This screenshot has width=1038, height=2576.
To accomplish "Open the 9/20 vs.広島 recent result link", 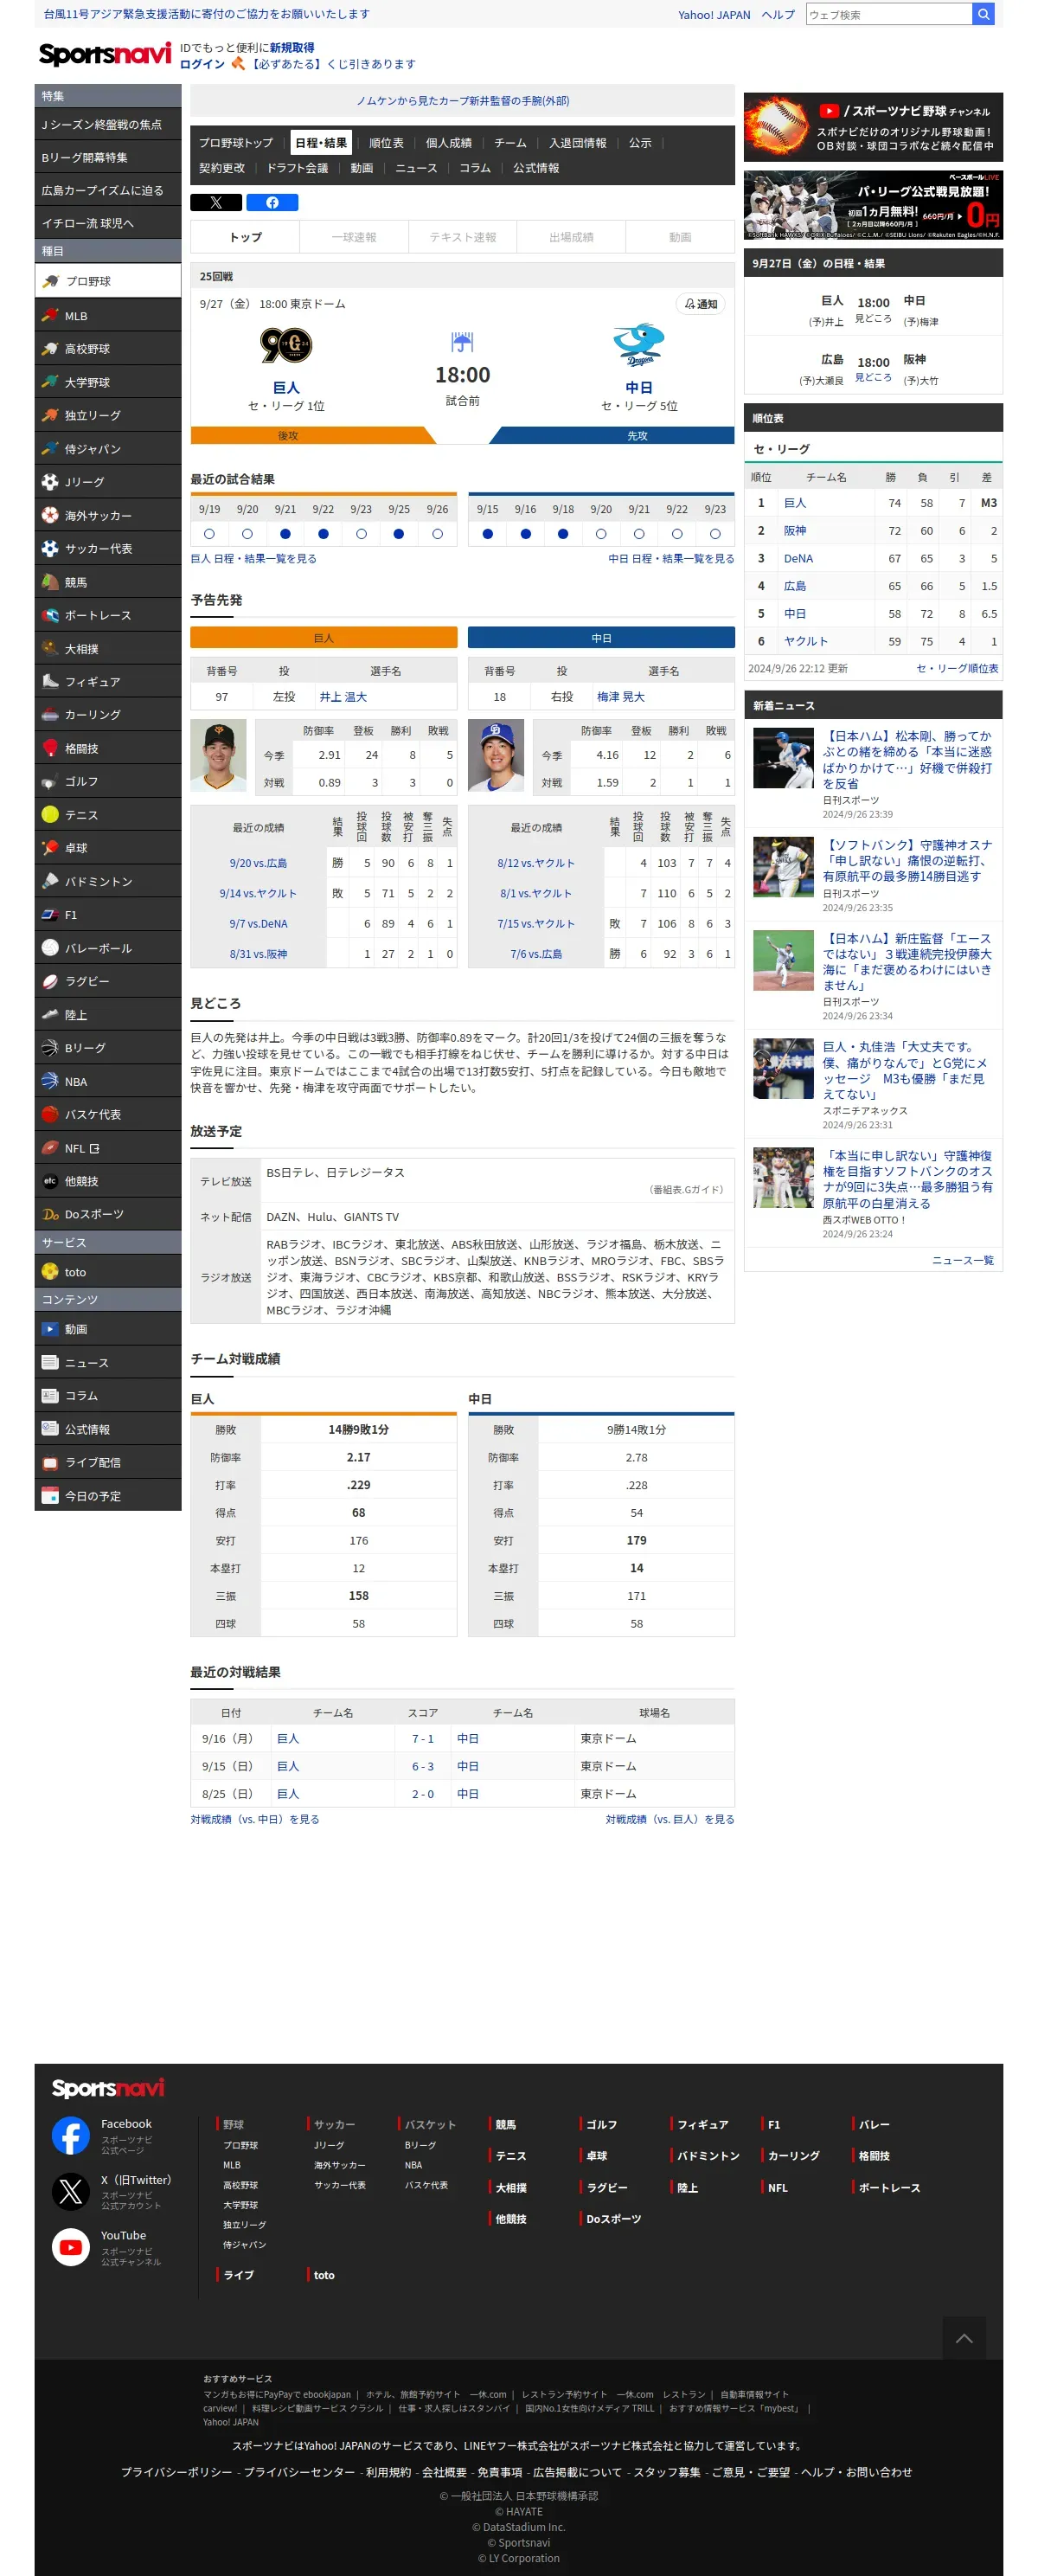I will pyautogui.click(x=258, y=863).
